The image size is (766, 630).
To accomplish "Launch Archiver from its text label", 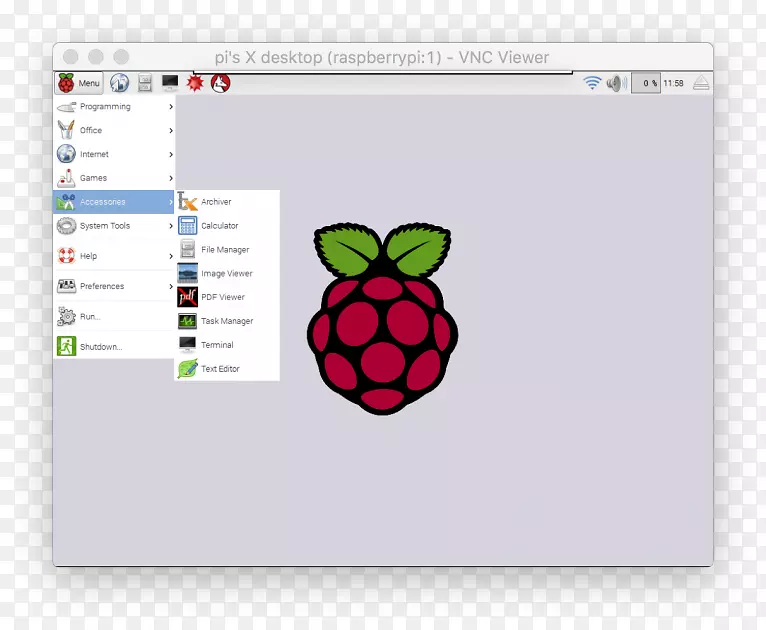I will pos(216,202).
